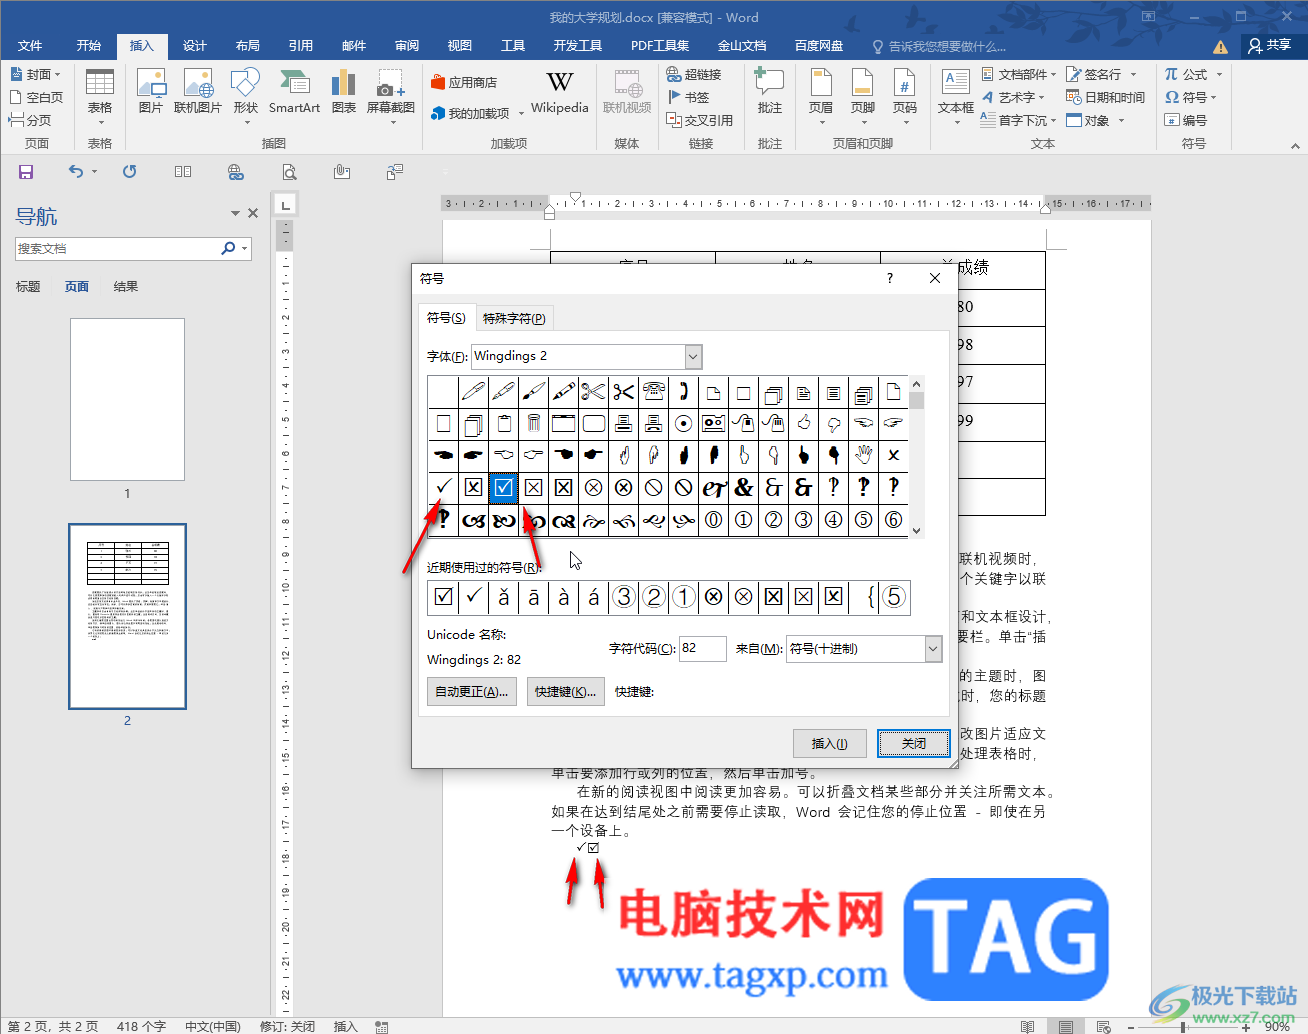Switch to the Design (设计) ribbon tab
The width and height of the screenshot is (1308, 1034).
194,45
